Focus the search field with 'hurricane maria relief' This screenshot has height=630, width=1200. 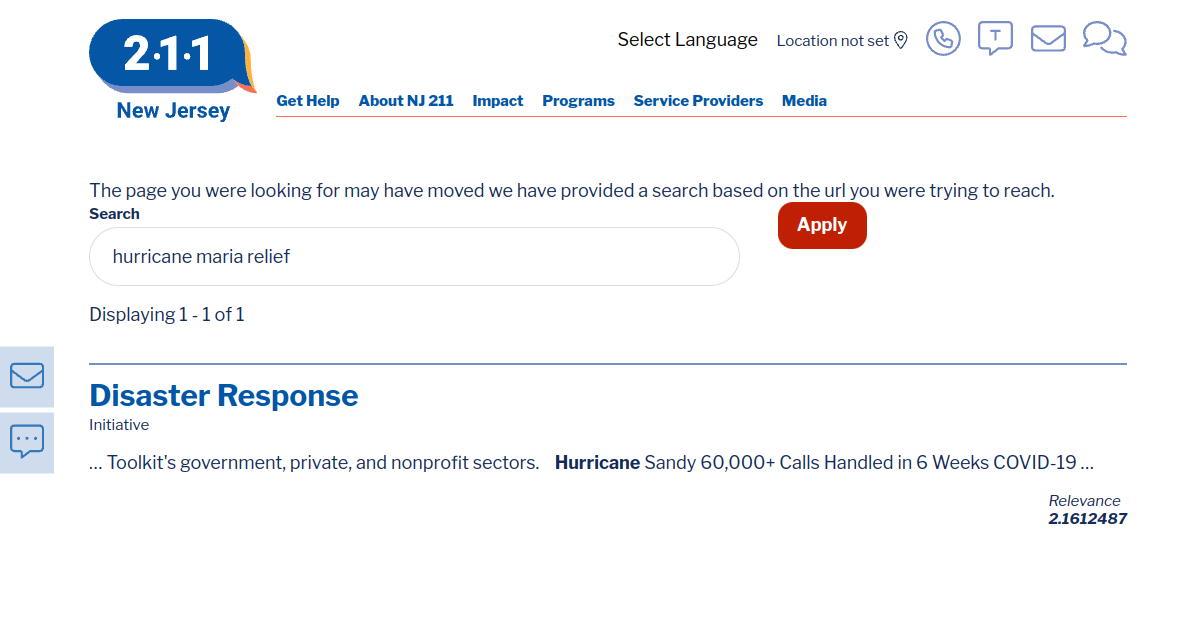[414, 257]
